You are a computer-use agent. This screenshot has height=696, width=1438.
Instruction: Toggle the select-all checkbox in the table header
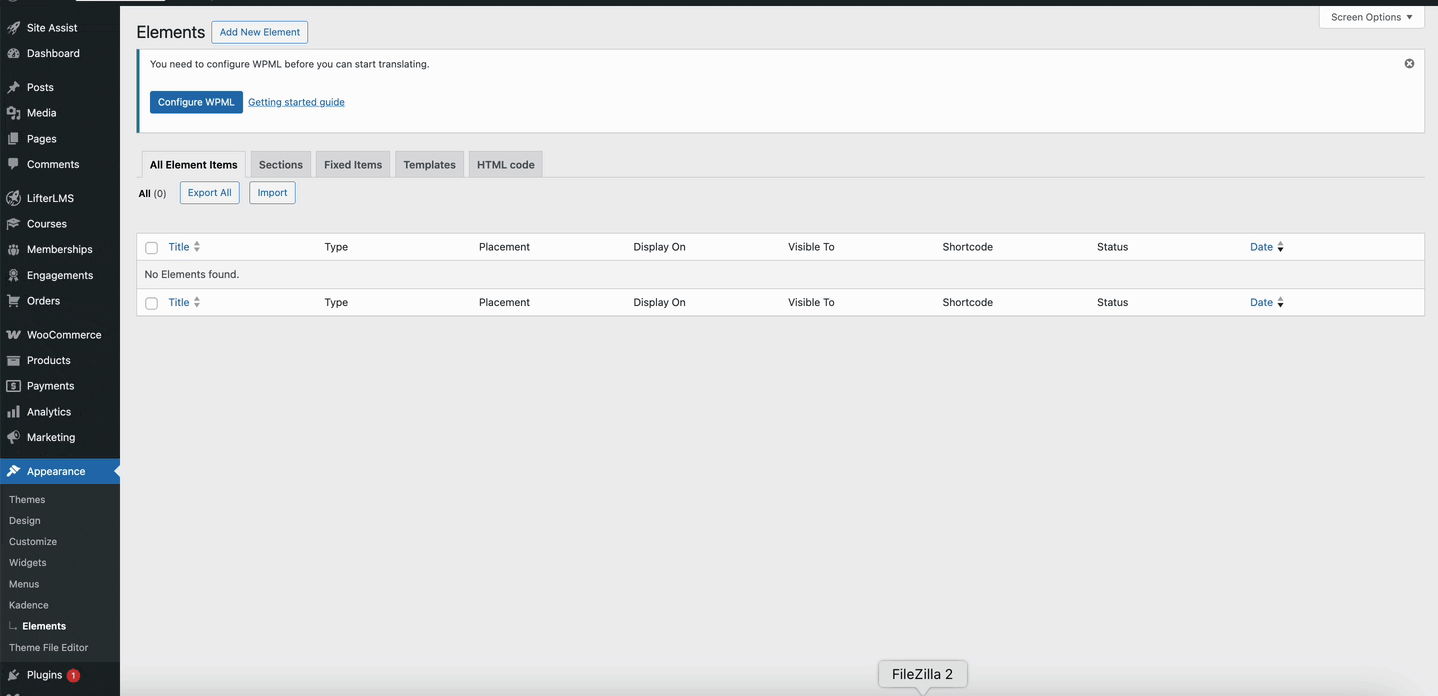pyautogui.click(x=151, y=247)
